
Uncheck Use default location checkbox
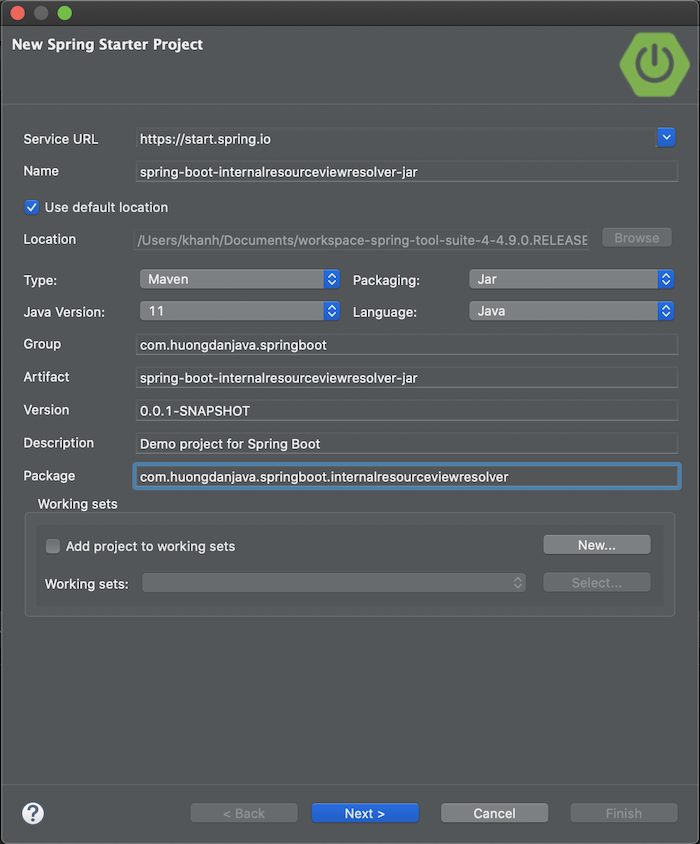coord(33,207)
